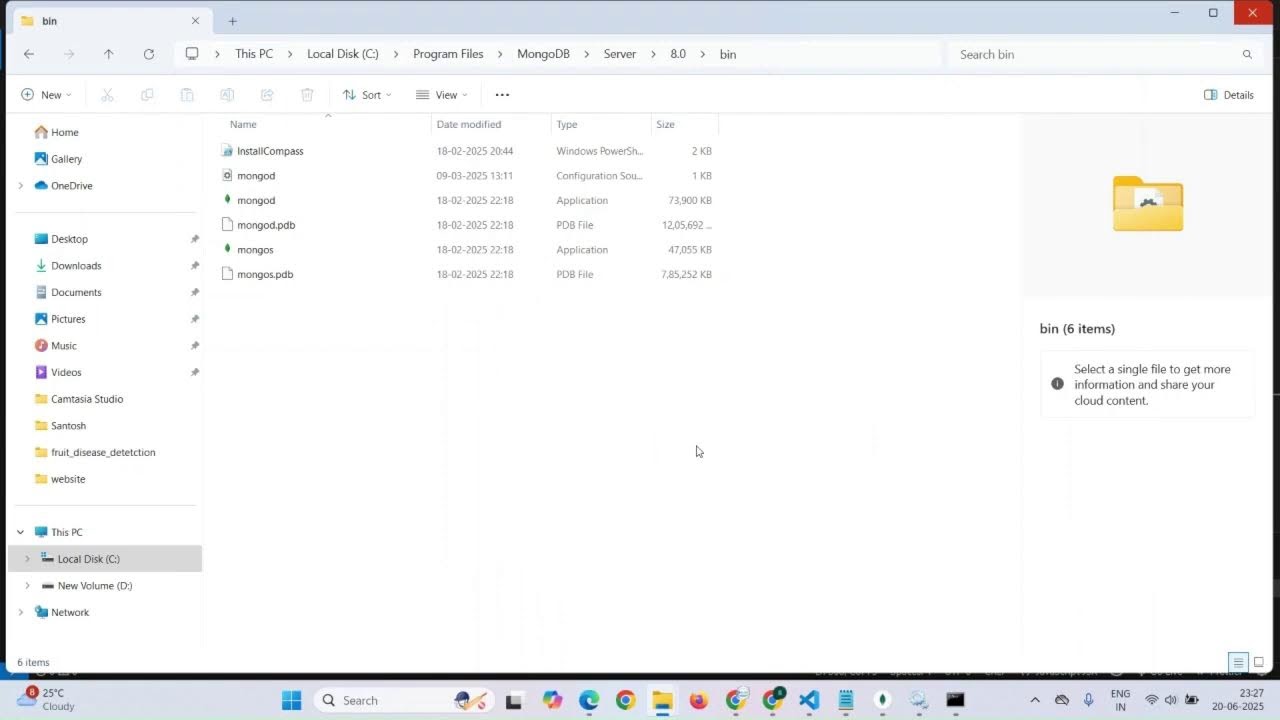Open the See more toolbar menu
The height and width of the screenshot is (720, 1280).
coord(502,95)
